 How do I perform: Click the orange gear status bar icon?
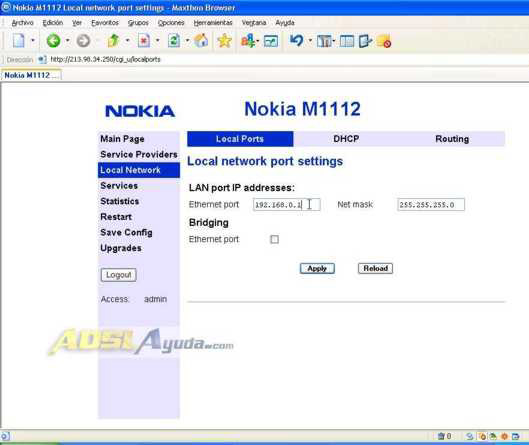click(x=504, y=436)
